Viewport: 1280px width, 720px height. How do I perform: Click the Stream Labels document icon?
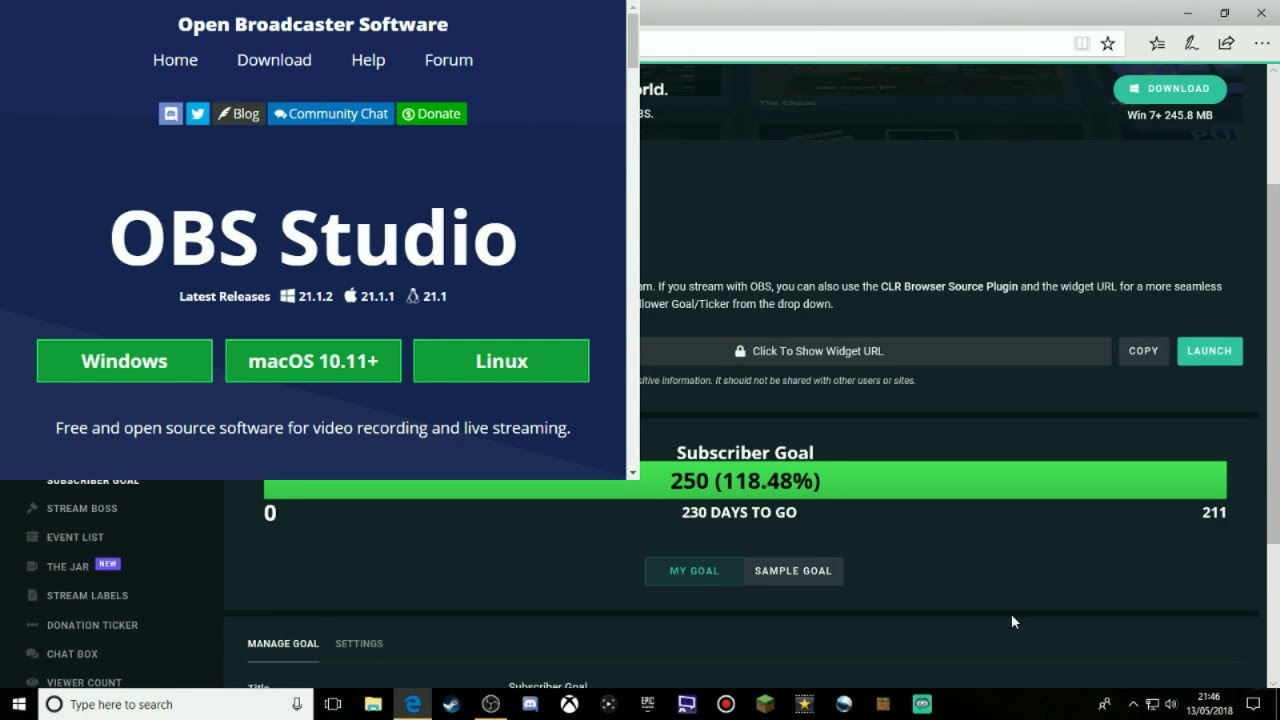[x=32, y=595]
